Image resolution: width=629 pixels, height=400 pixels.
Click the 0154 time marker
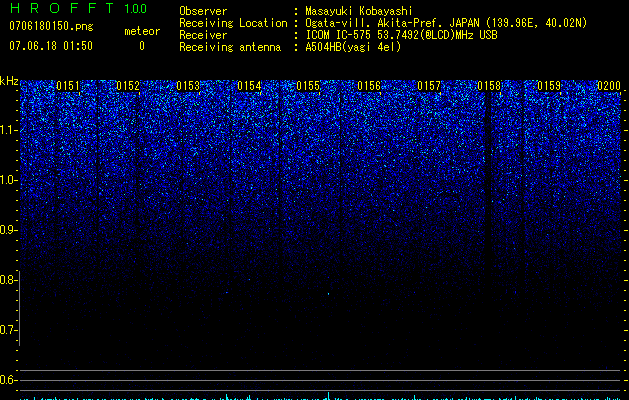click(249, 86)
